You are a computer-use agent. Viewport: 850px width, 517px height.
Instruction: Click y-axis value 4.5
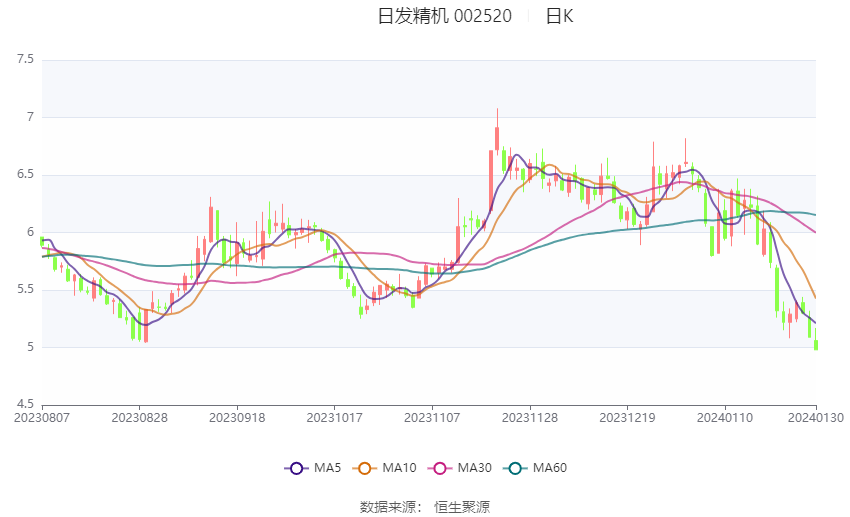[x=25, y=404]
